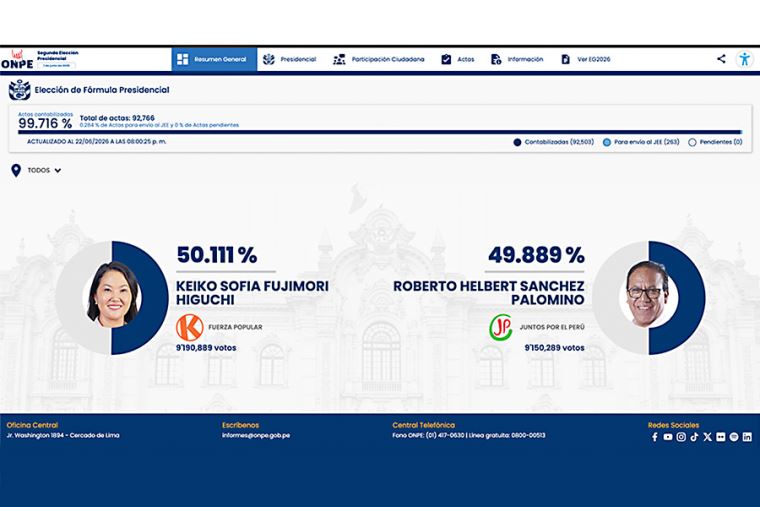Click the Jr. Washington 1894 address
This screenshot has width=760, height=507.
coord(63,435)
